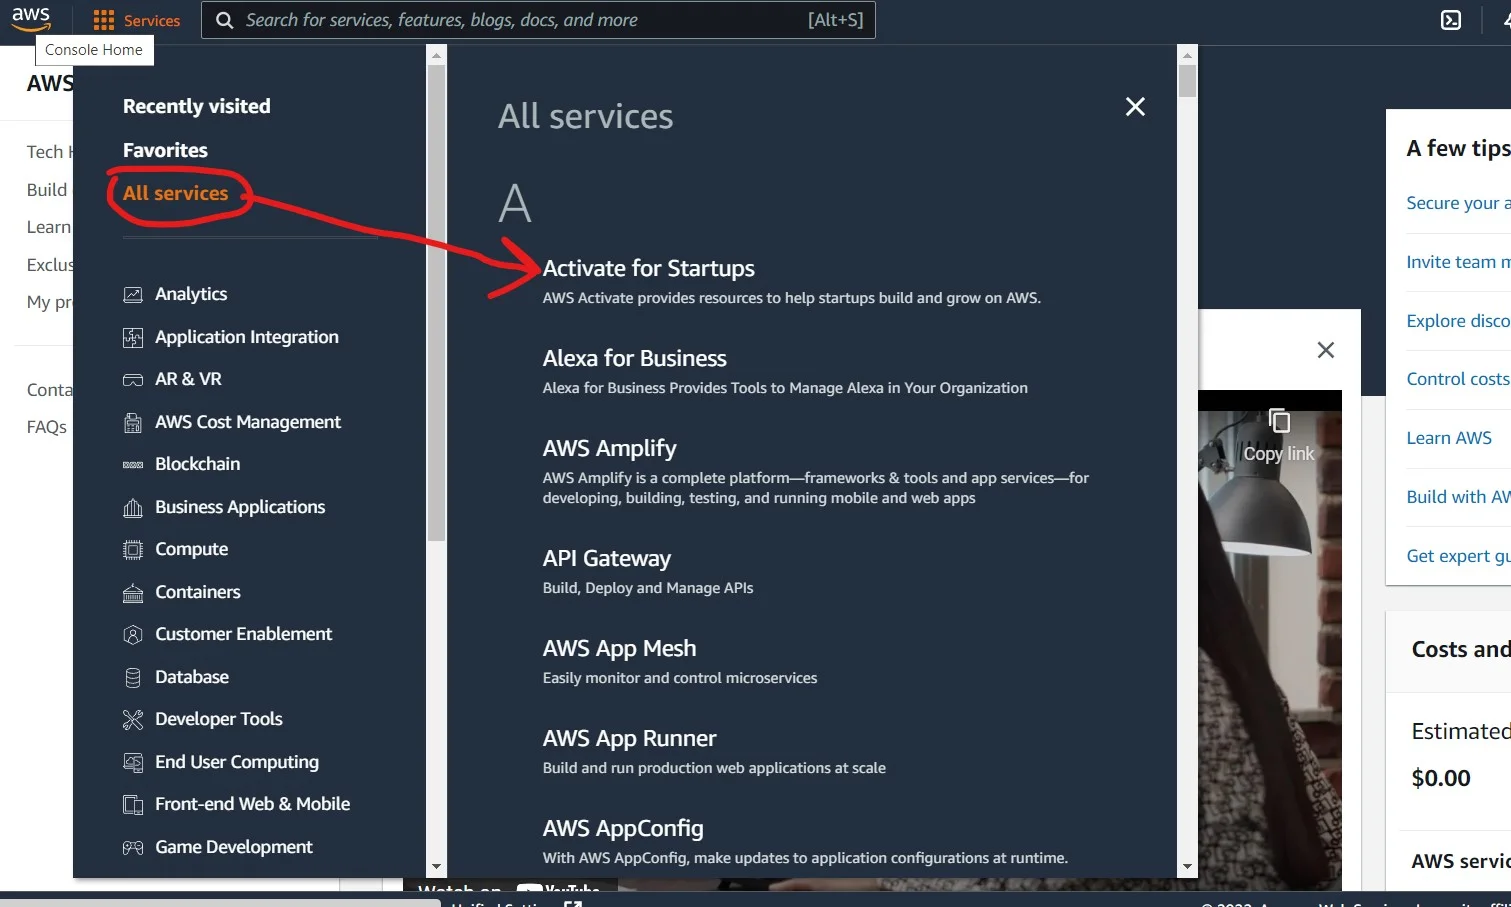Click the Customer Enablement category icon
The width and height of the screenshot is (1511, 907).
(x=133, y=635)
